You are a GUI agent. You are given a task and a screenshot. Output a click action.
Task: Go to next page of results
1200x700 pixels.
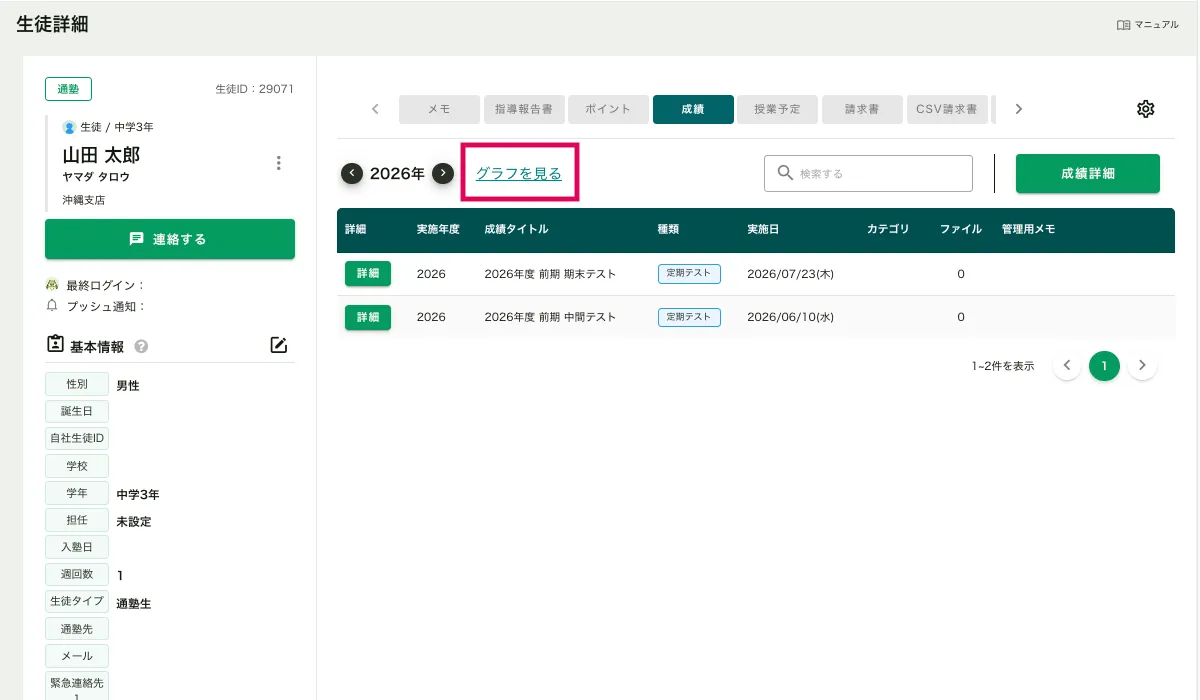coord(1142,366)
